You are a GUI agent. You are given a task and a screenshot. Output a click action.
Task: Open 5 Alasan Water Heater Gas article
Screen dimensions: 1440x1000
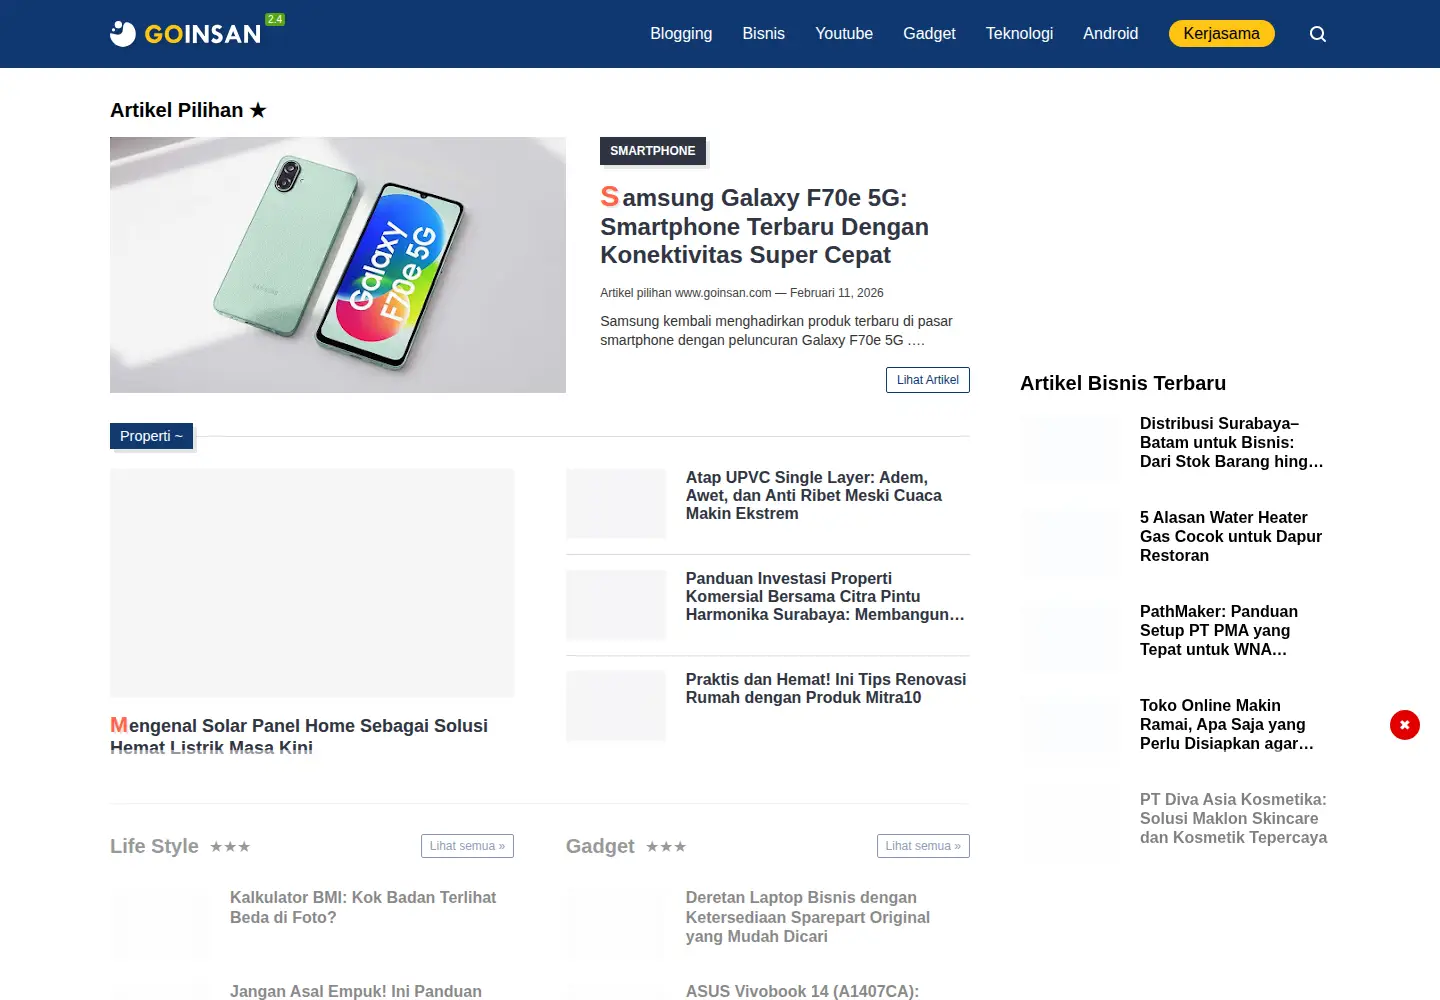point(1231,536)
